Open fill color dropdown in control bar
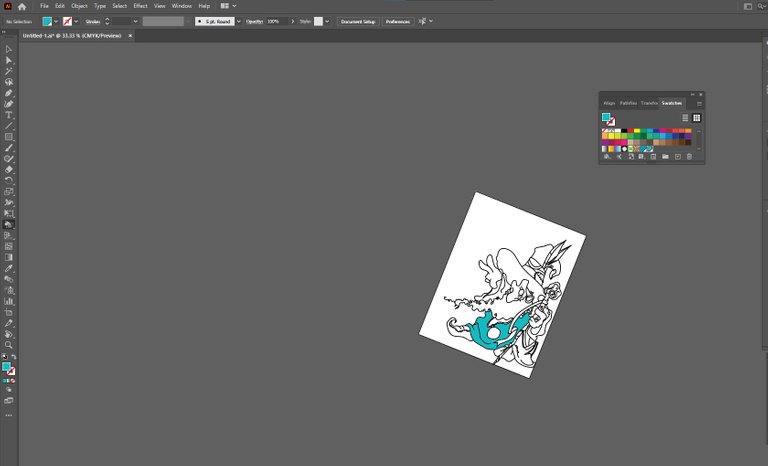This screenshot has width=768, height=466. point(56,22)
